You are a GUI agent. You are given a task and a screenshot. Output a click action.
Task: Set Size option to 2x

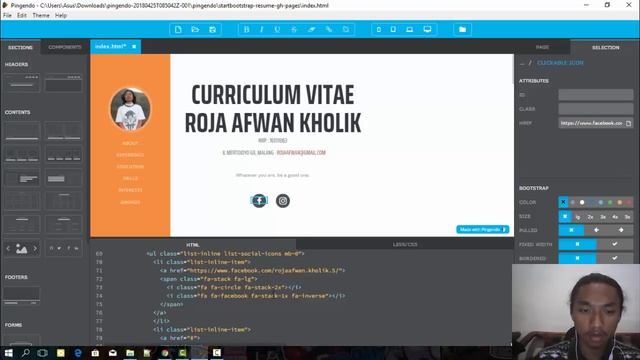click(590, 217)
